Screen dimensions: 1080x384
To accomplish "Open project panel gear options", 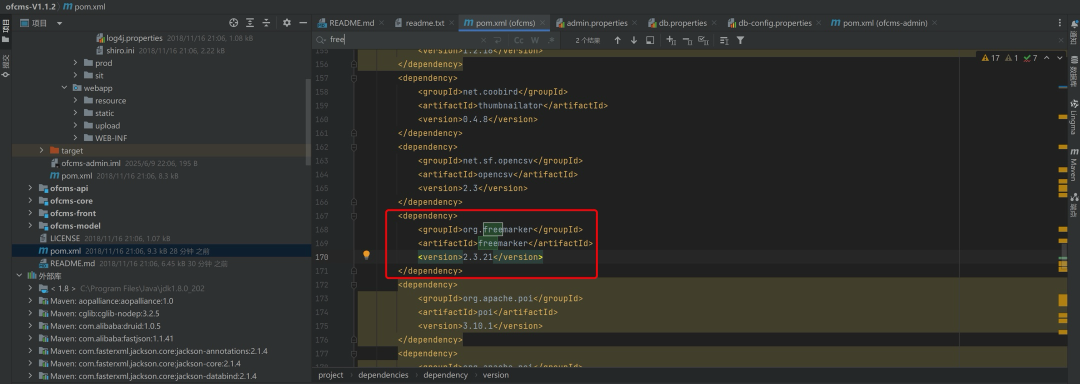I will [287, 23].
